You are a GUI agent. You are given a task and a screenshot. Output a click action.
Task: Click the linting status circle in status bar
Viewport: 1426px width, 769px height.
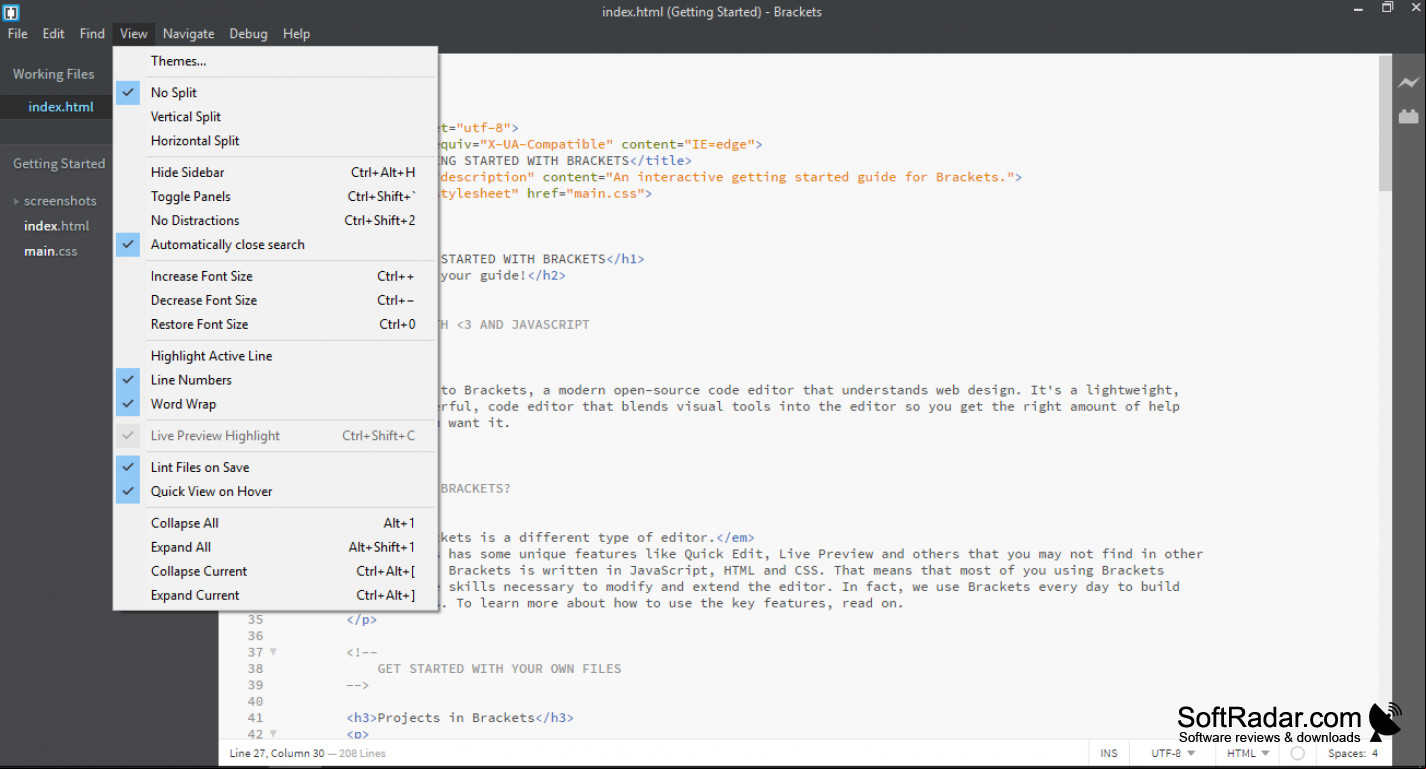pyautogui.click(x=1297, y=753)
